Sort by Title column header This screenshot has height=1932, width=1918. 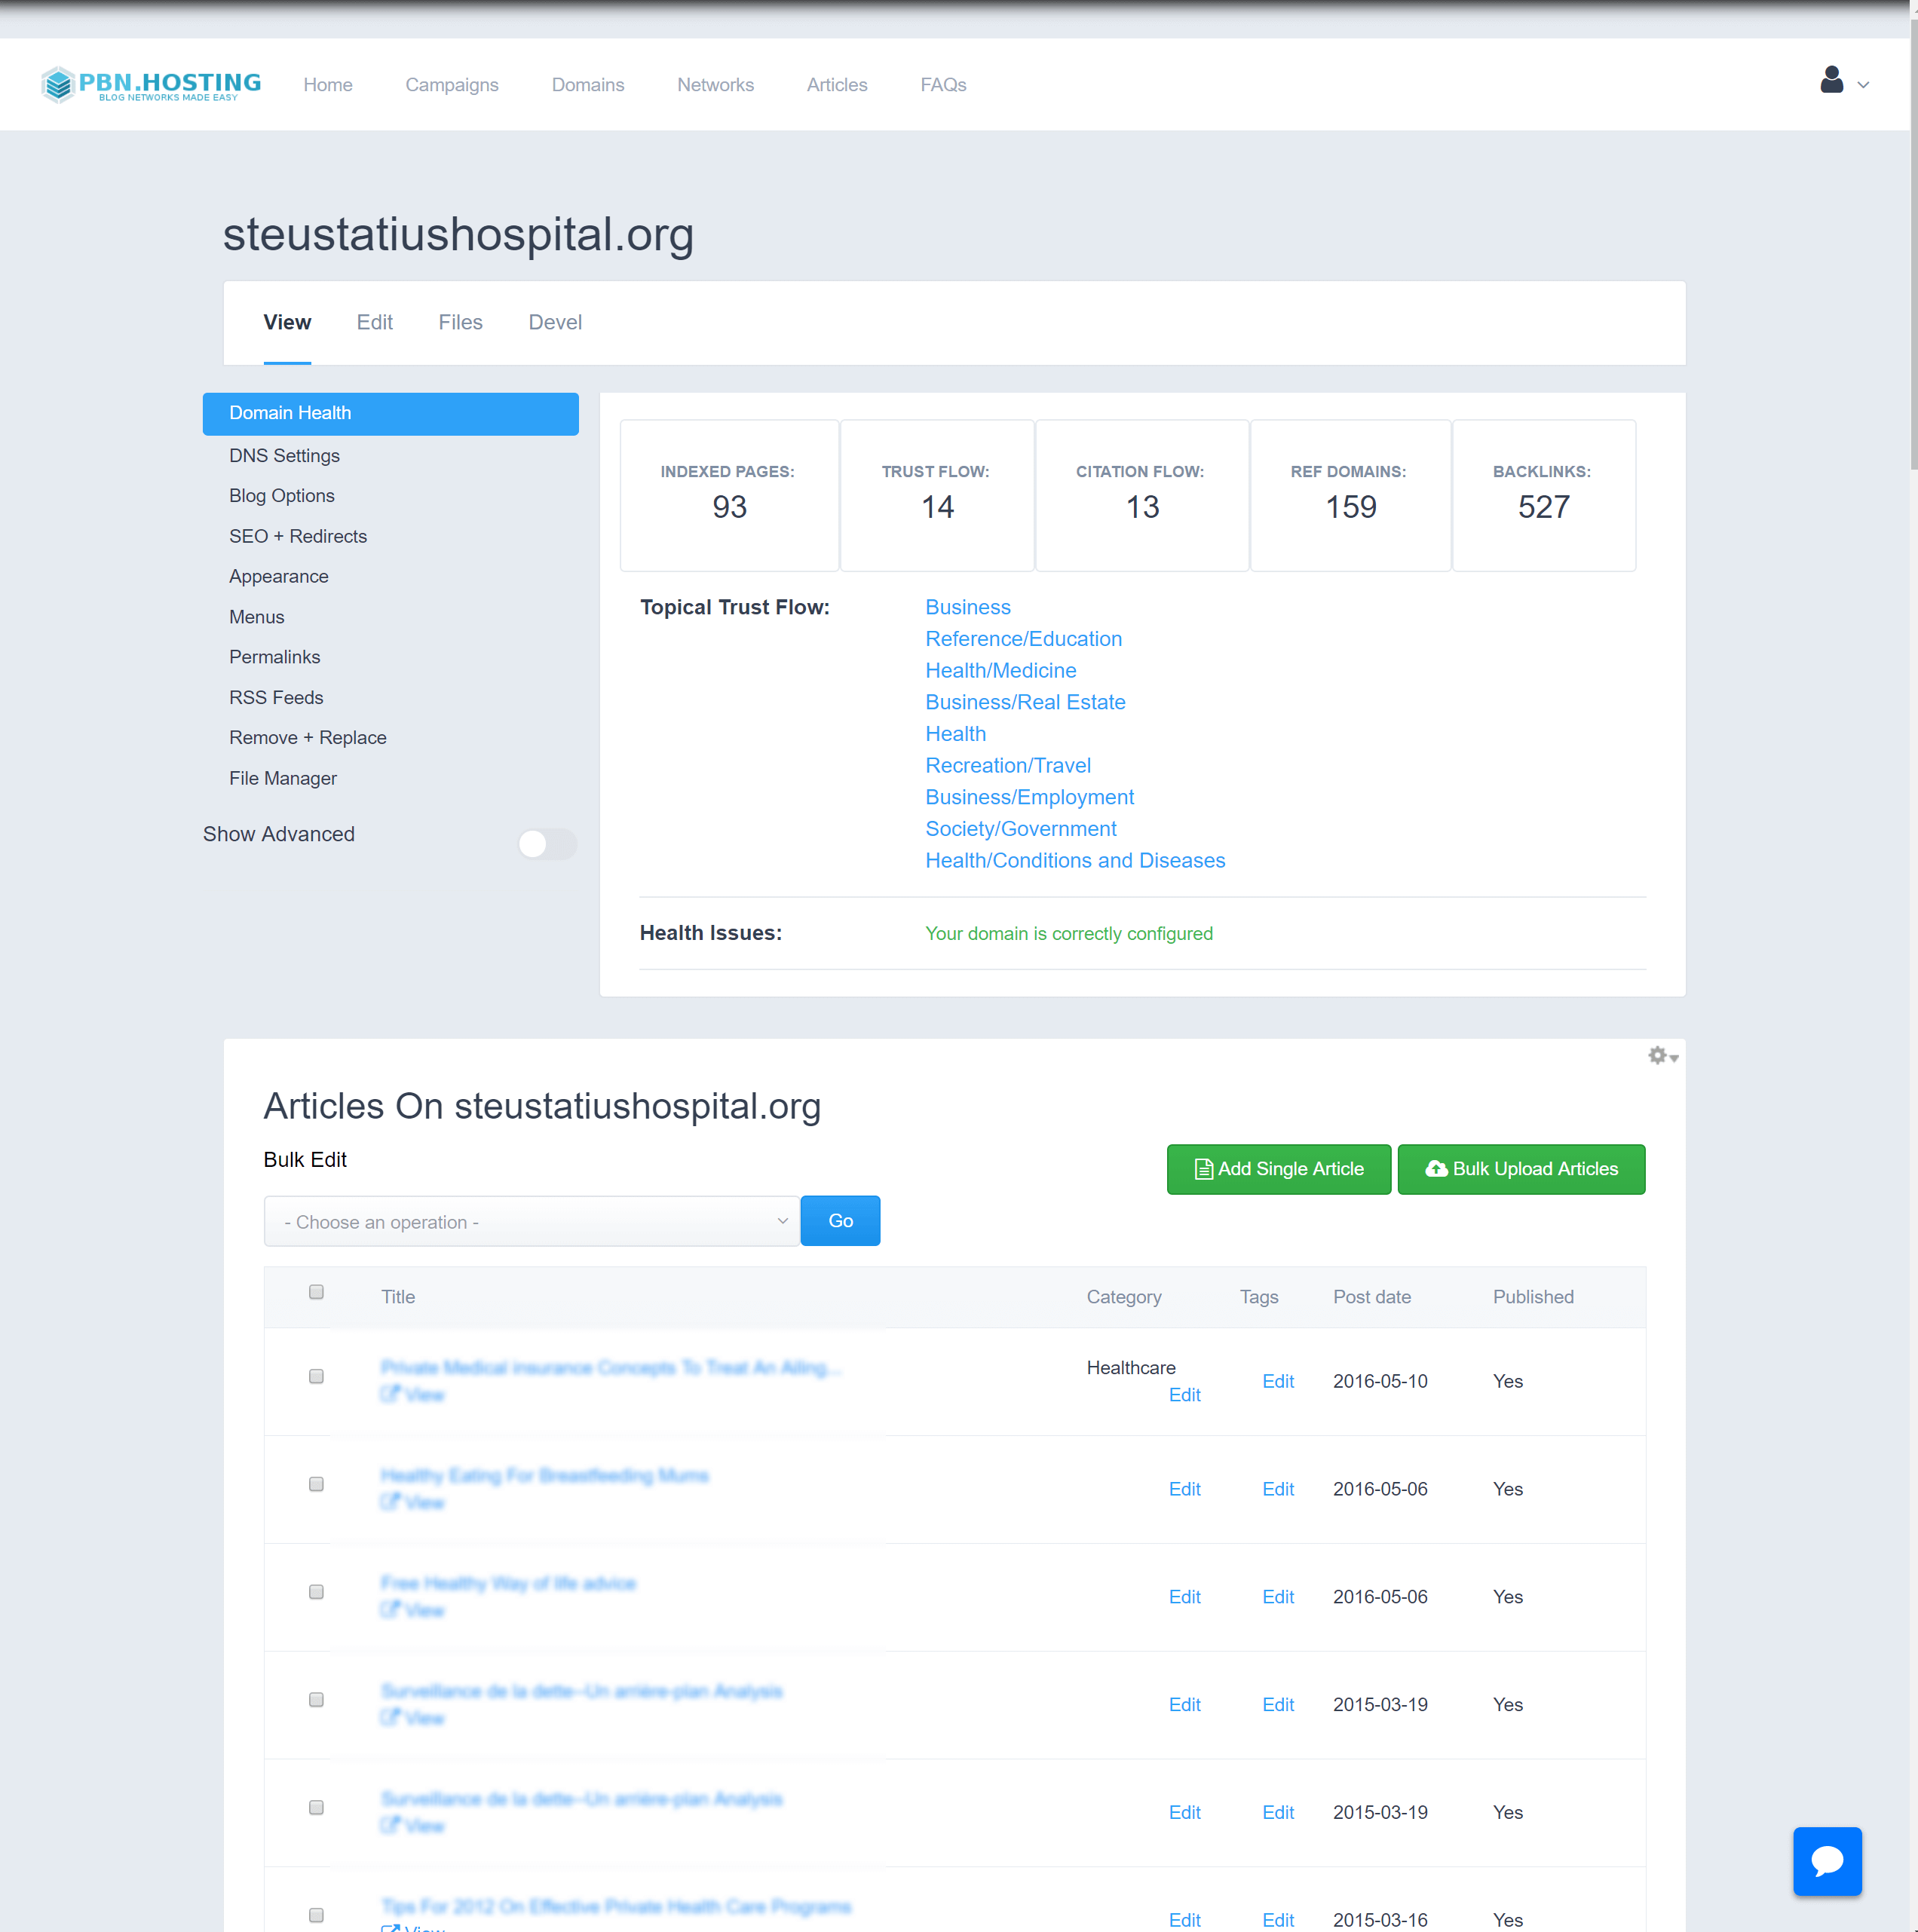click(398, 1297)
